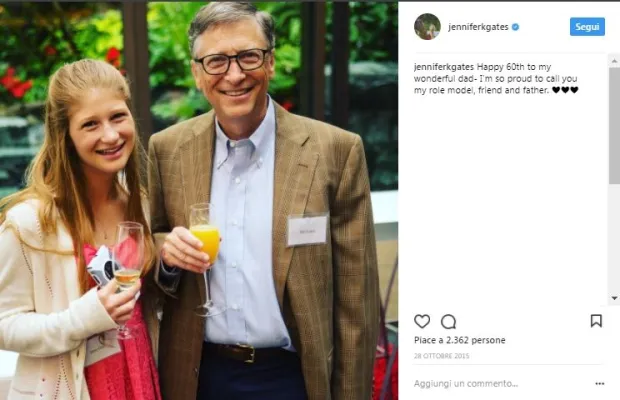Click the black hearts in the caption
The height and width of the screenshot is (400, 620).
click(x=565, y=90)
